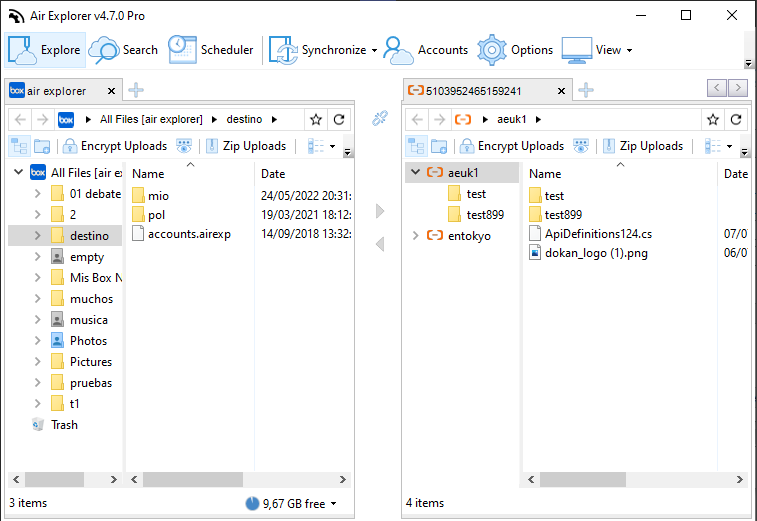This screenshot has width=757, height=521.
Task: Go back in right pane navigation
Action: coord(418,119)
